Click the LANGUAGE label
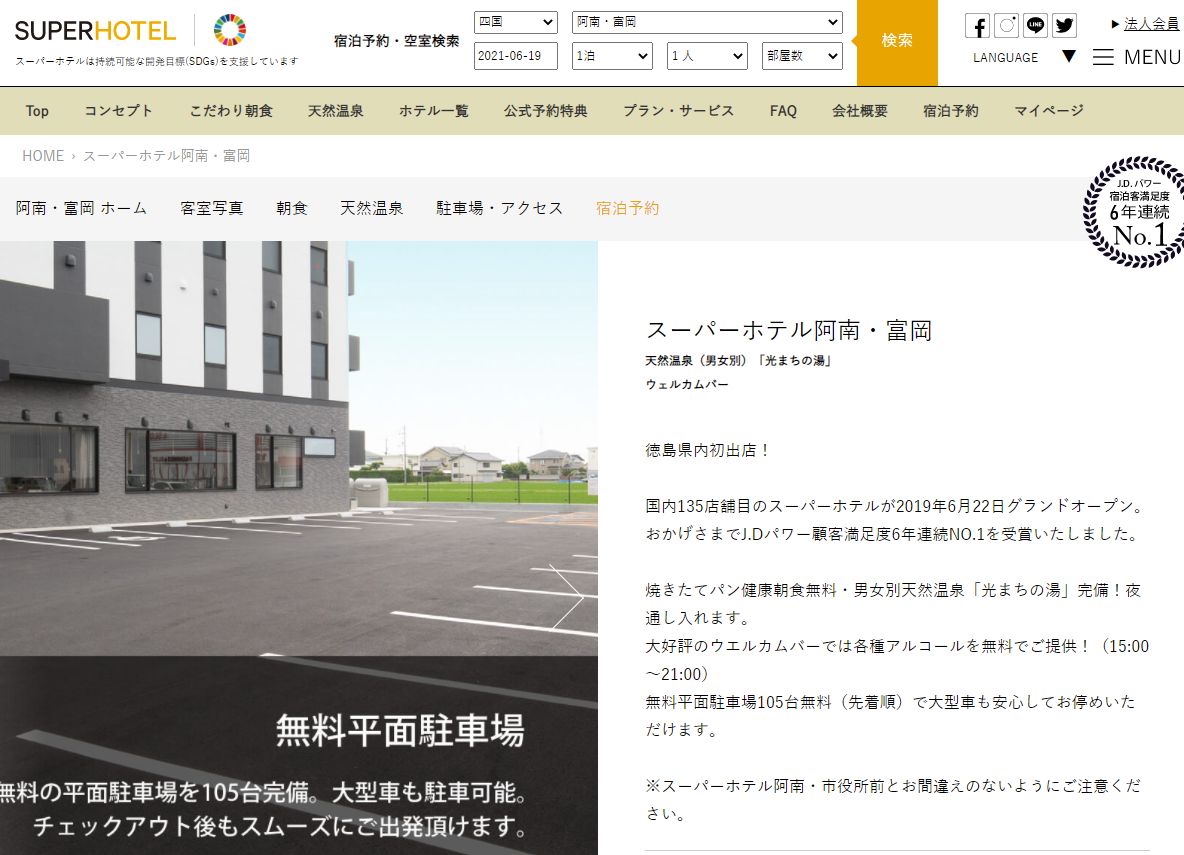This screenshot has width=1184, height=855. coord(1006,57)
